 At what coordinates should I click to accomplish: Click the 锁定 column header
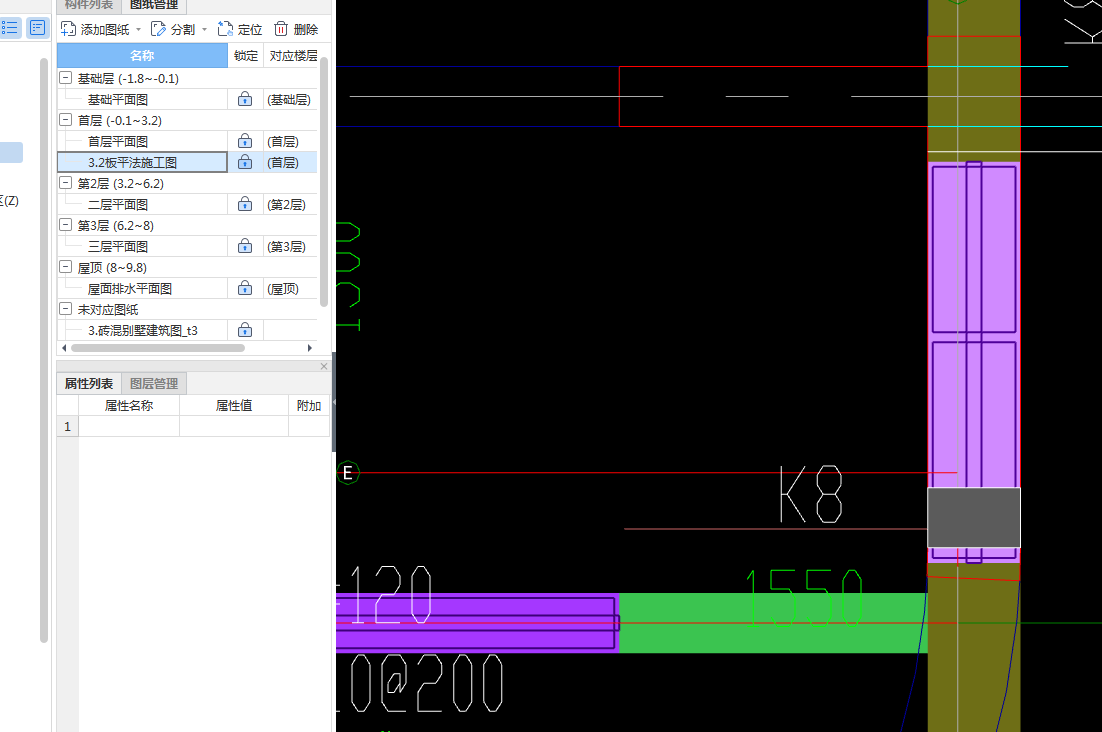246,55
